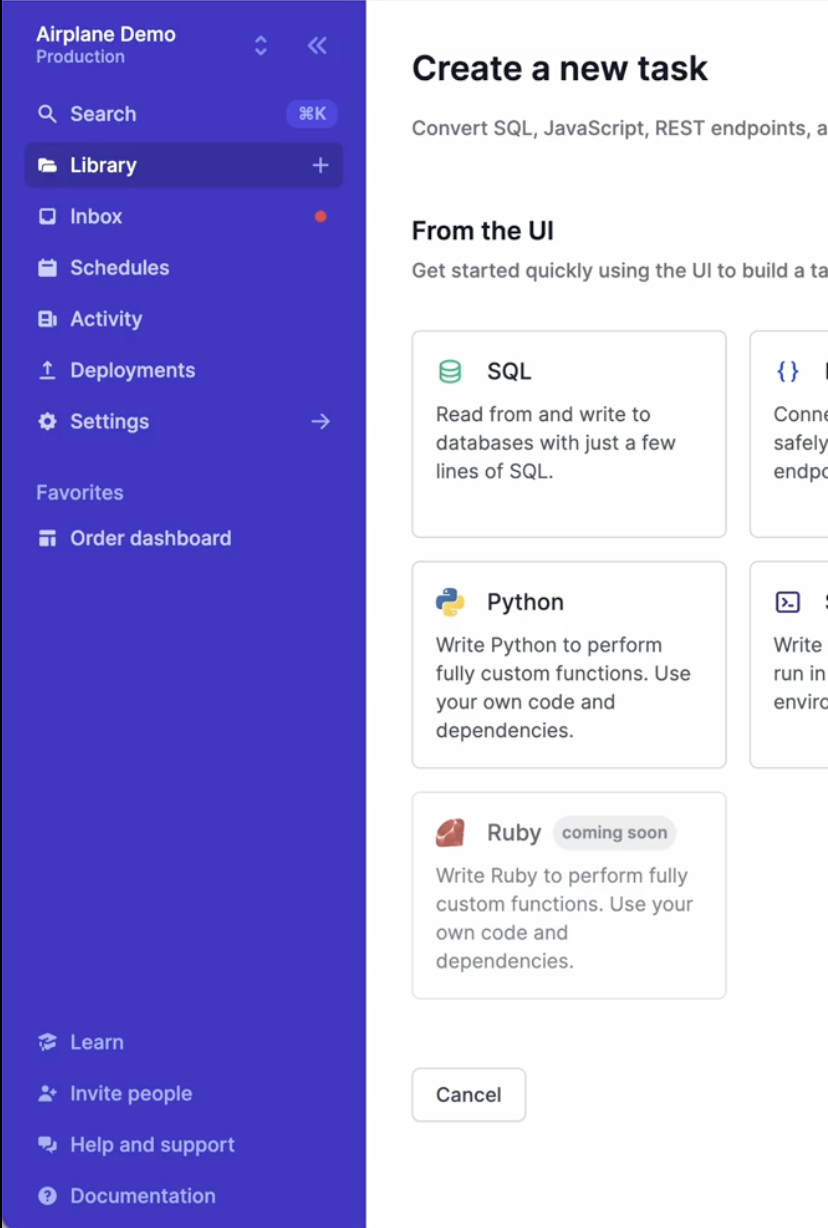Open Search in the sidebar
The image size is (828, 1228).
click(x=102, y=114)
